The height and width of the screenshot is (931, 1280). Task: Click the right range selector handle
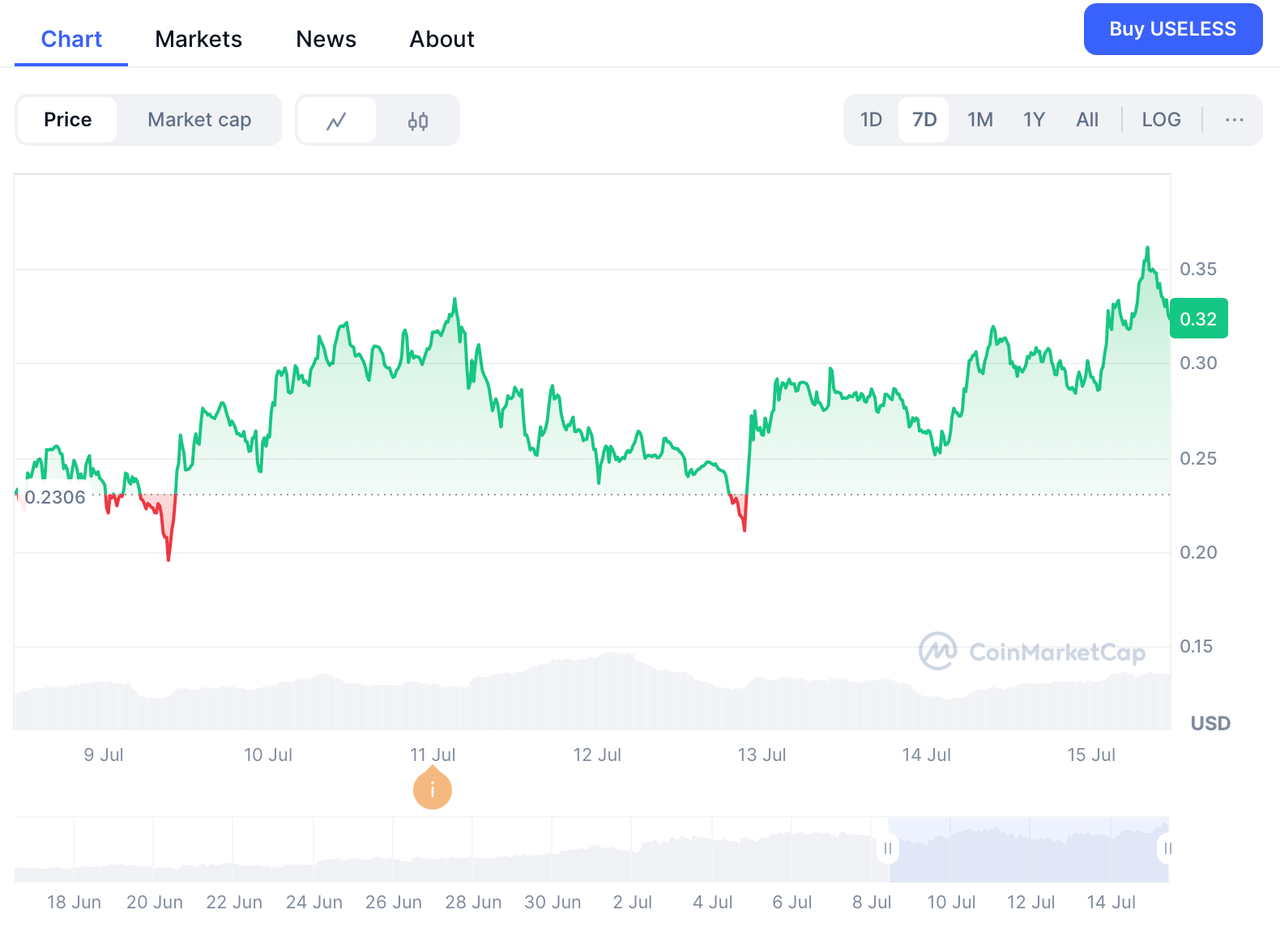tap(1167, 848)
